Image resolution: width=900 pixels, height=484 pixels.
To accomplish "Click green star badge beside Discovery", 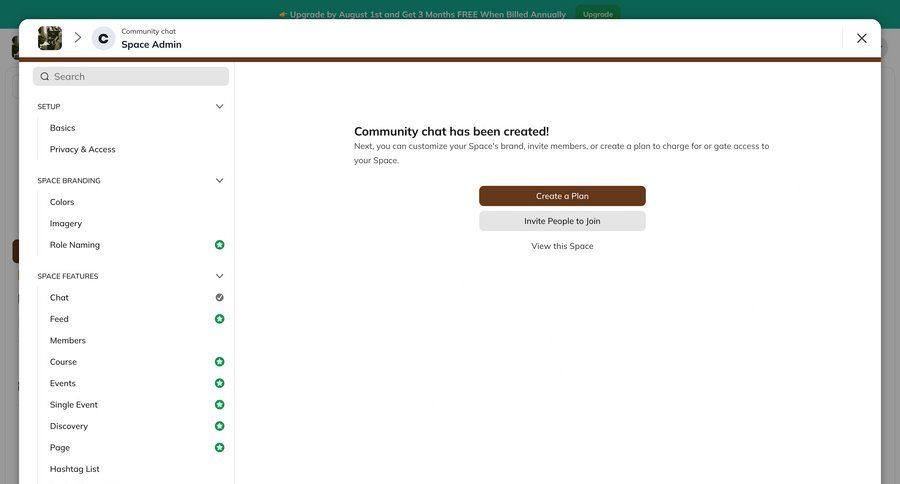I will coord(219,426).
